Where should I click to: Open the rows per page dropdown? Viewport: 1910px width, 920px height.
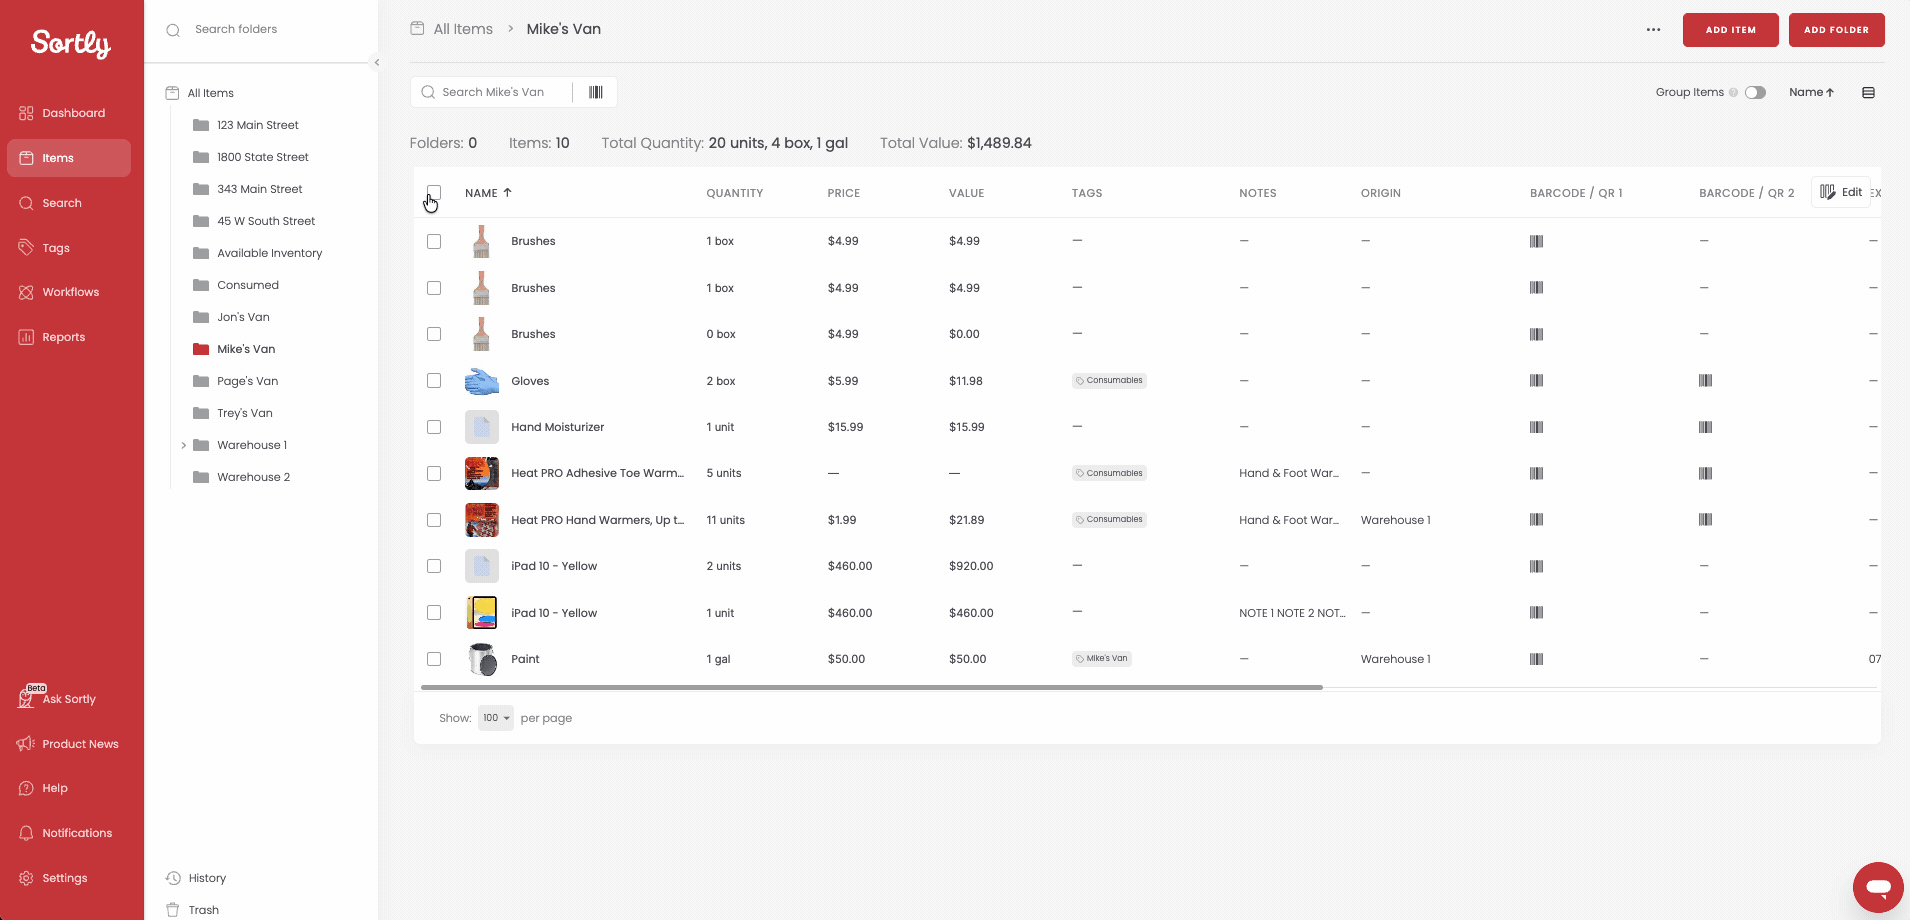[x=495, y=718]
